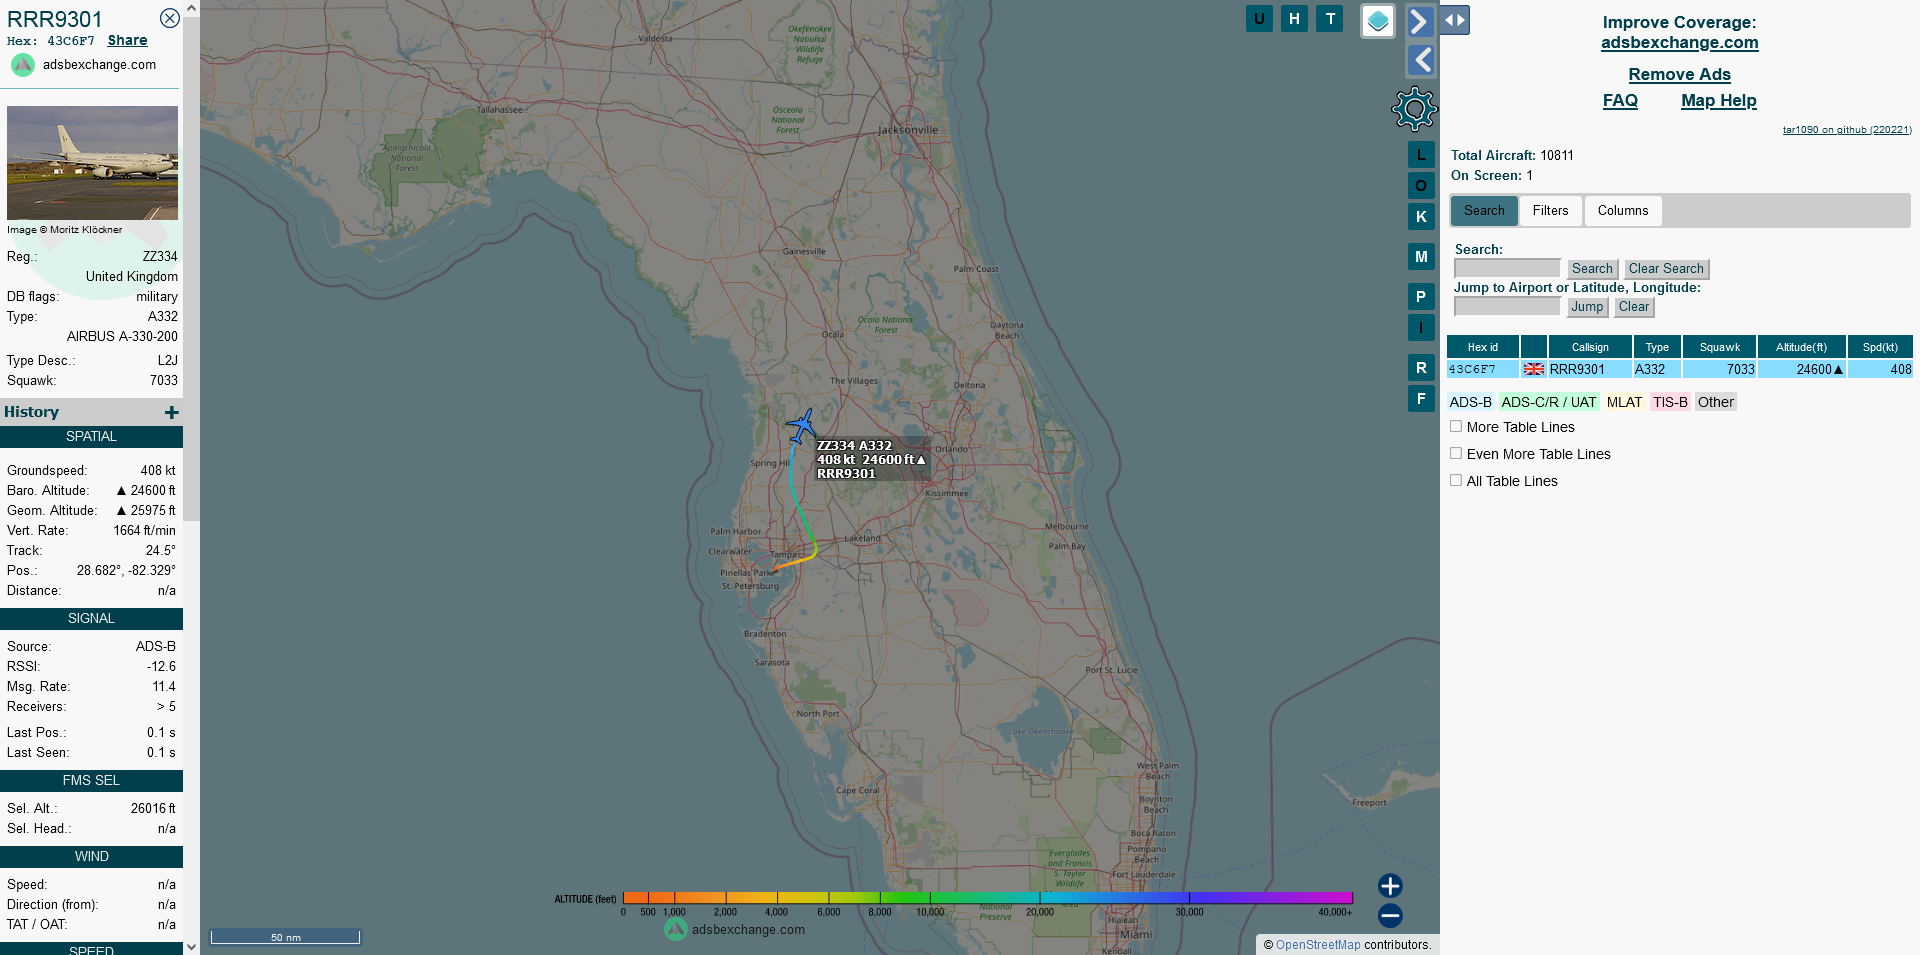Open the tar1090 on github link
1920x955 pixels.
(1847, 130)
